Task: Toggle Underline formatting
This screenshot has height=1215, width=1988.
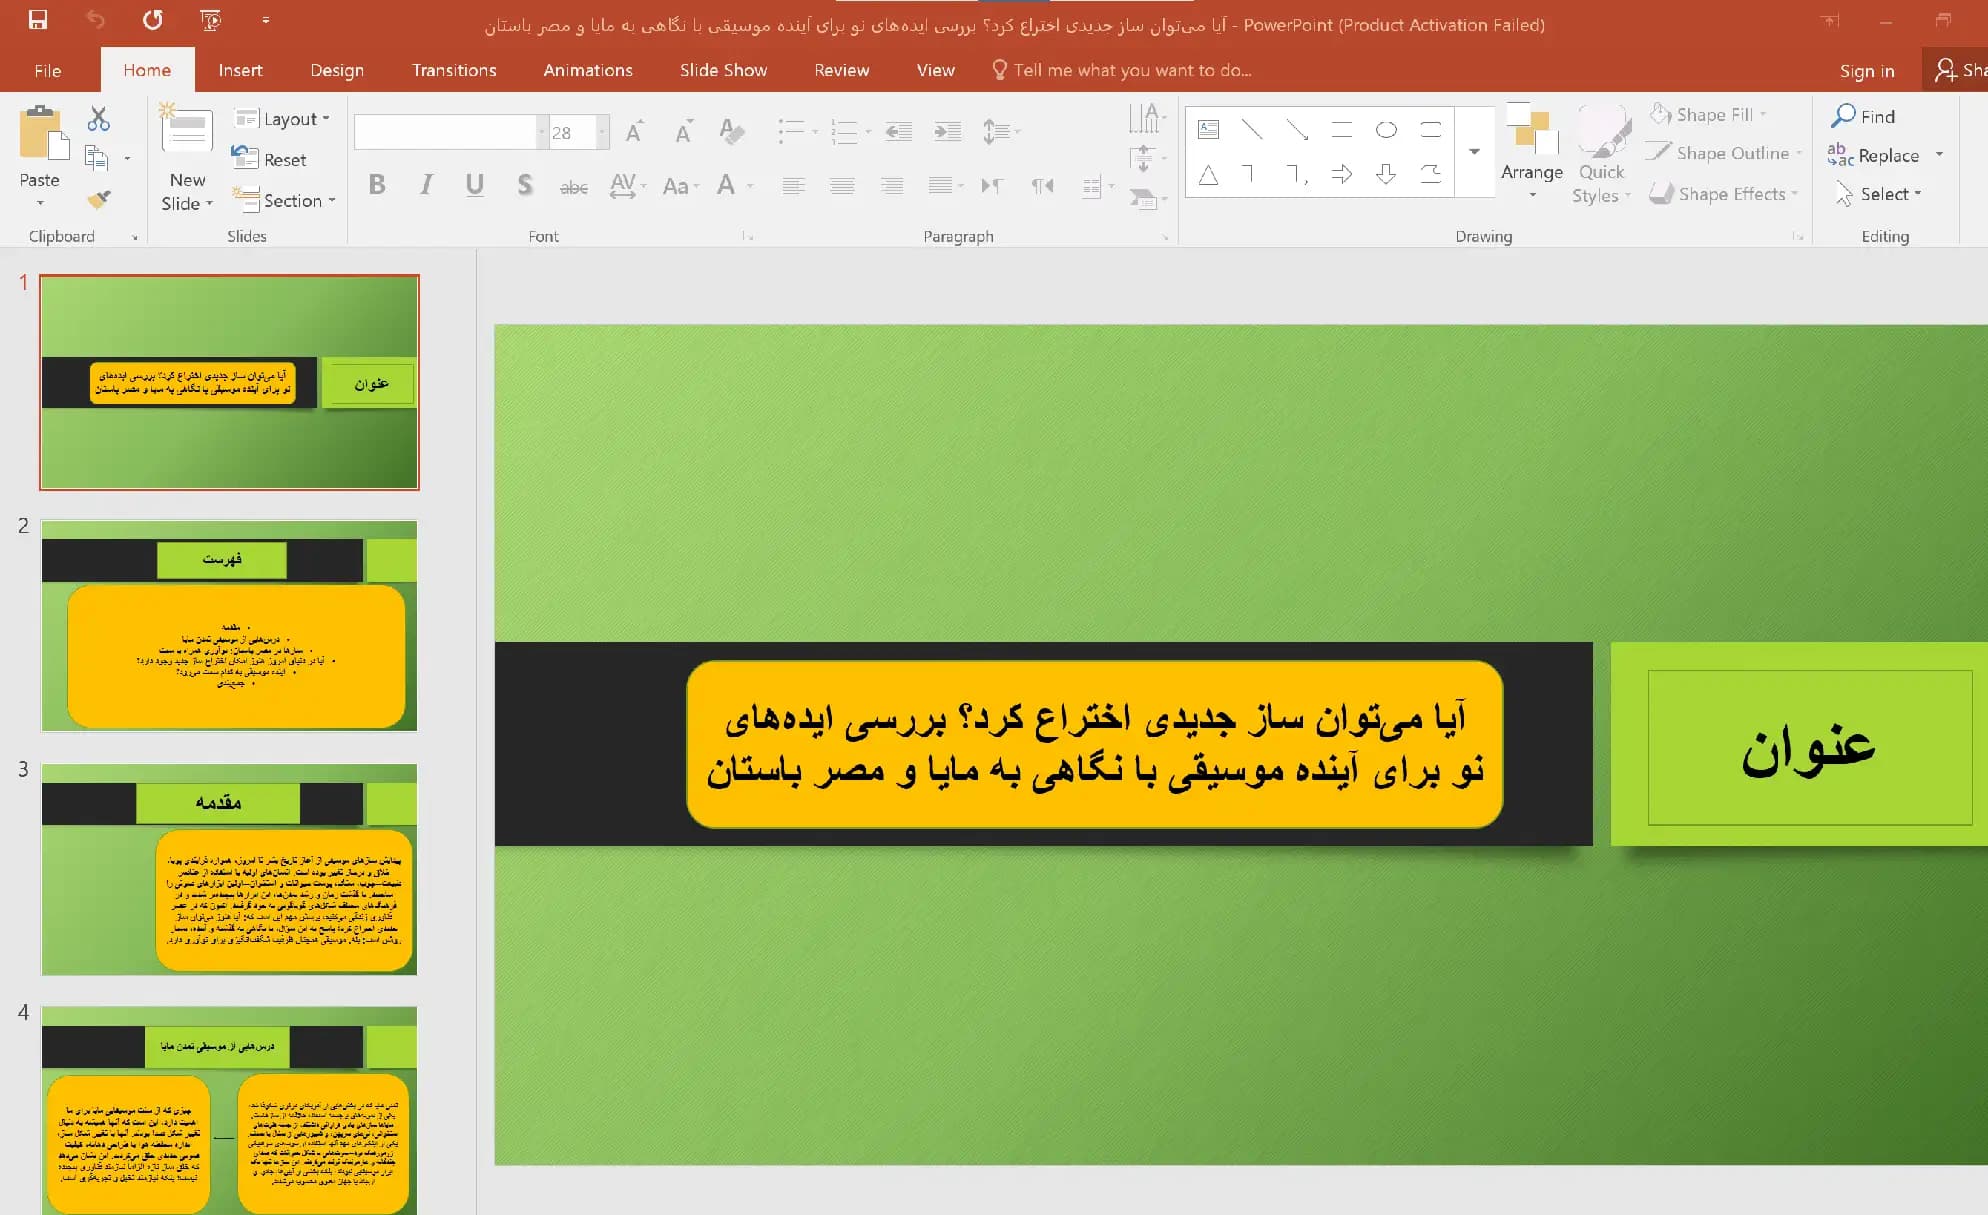Action: pyautogui.click(x=475, y=185)
